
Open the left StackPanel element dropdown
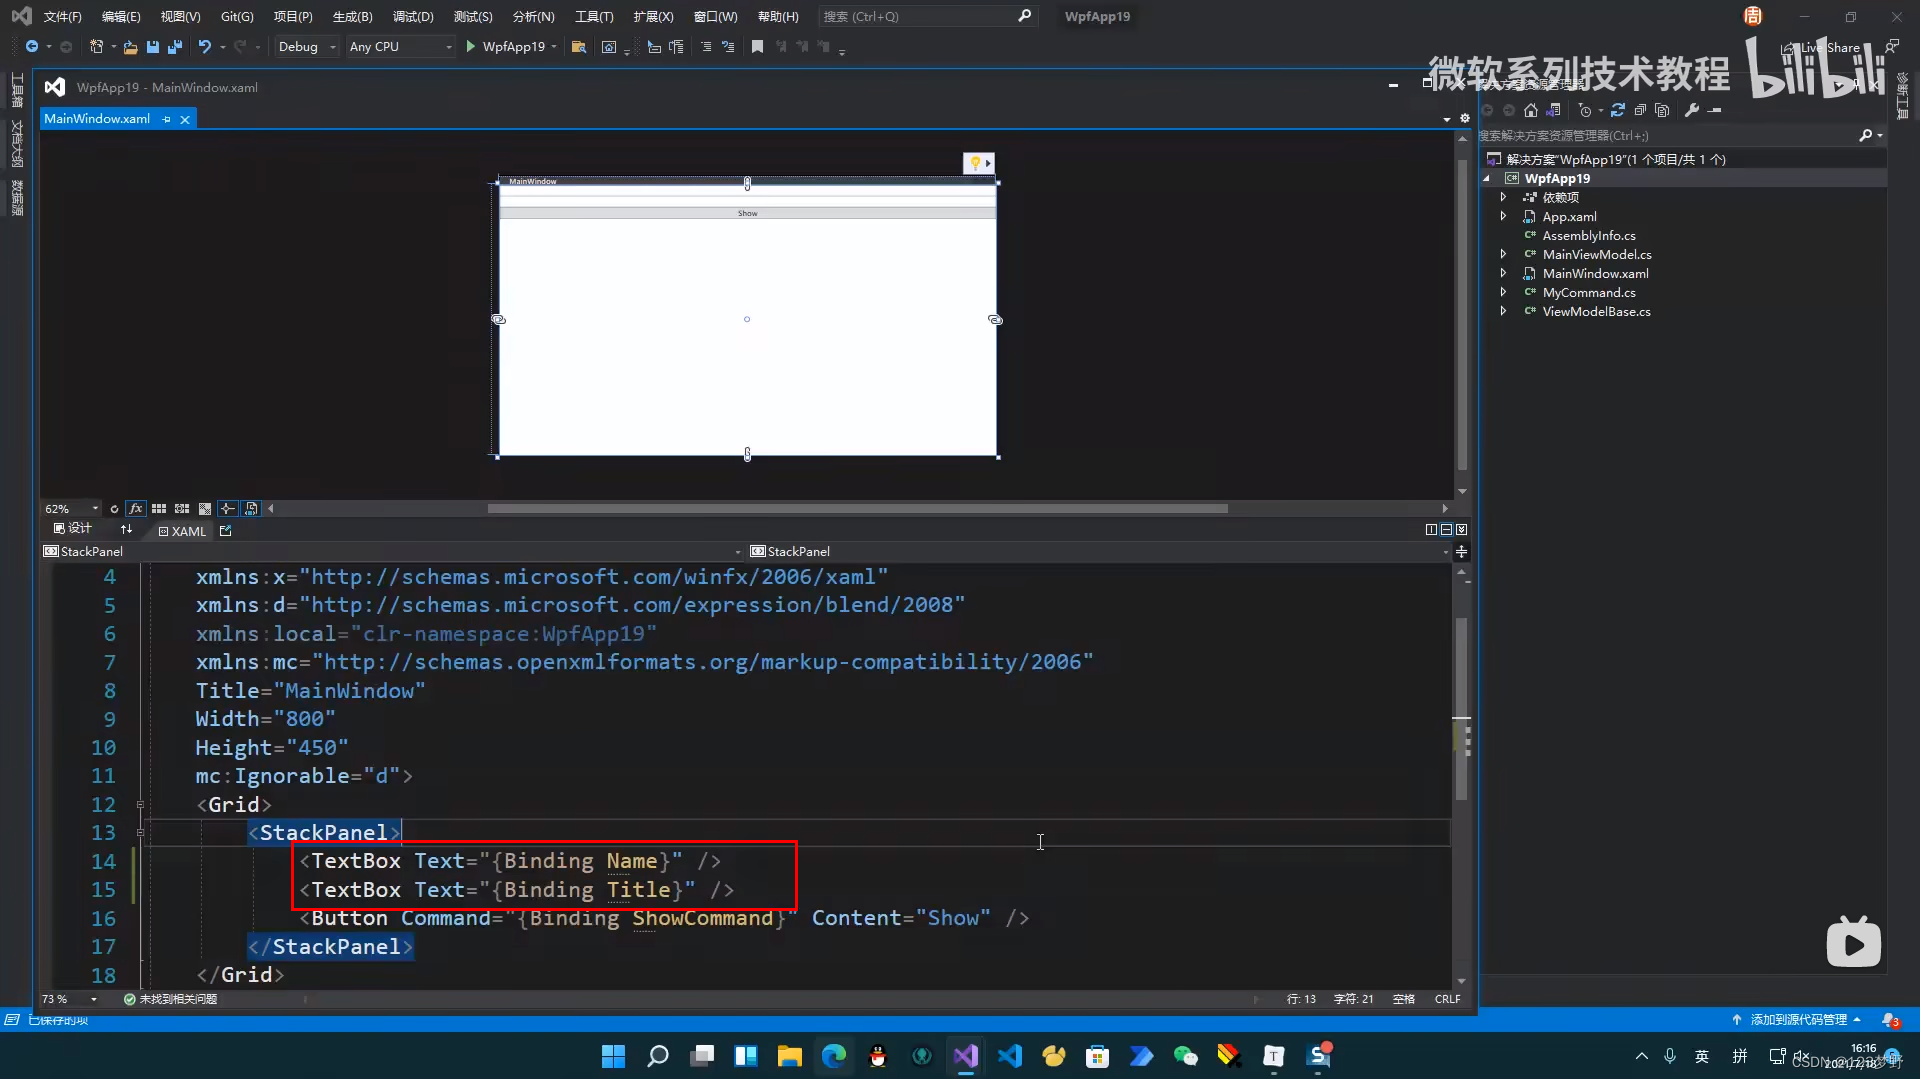(738, 552)
